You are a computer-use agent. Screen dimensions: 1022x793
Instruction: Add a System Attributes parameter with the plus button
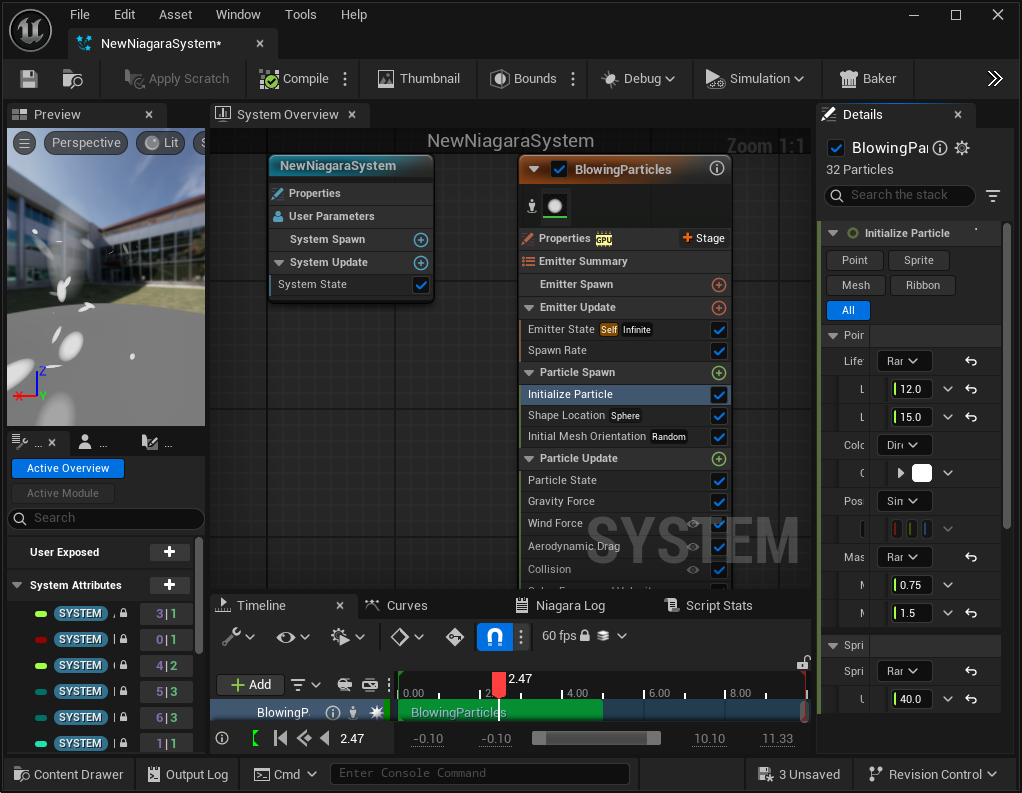click(x=169, y=584)
